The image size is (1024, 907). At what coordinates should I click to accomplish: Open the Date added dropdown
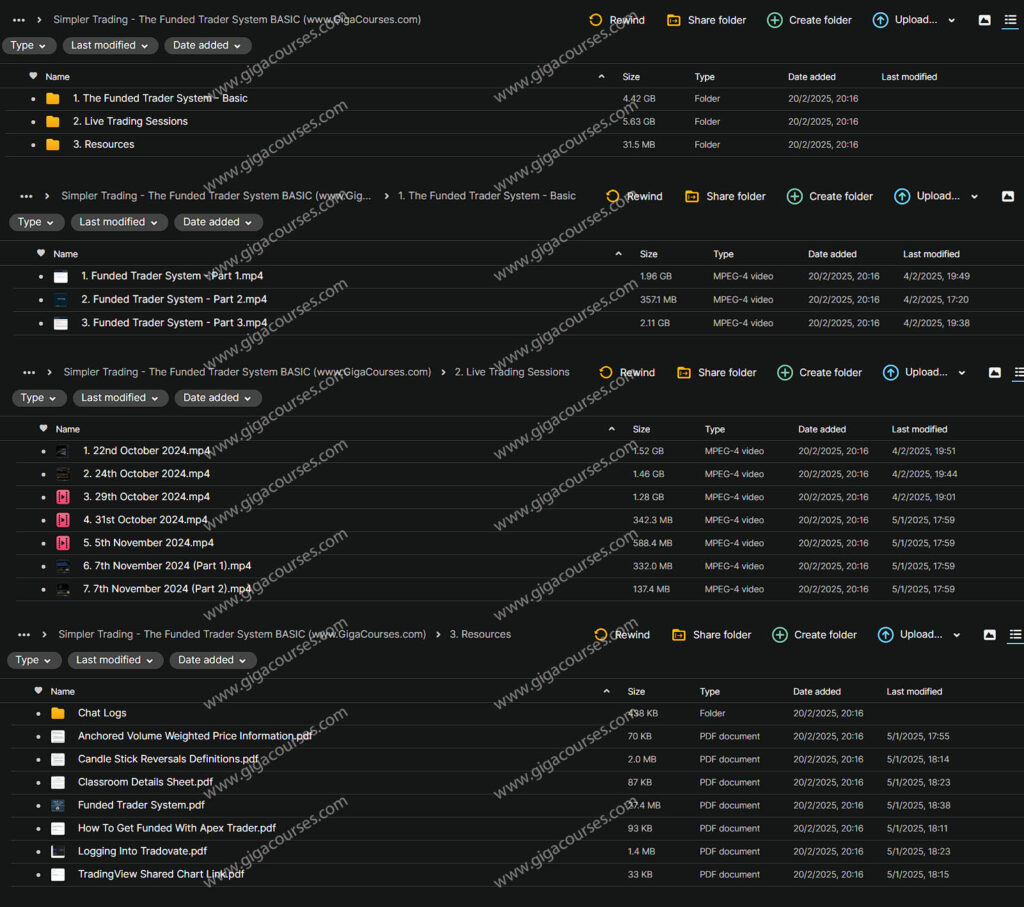click(x=207, y=45)
